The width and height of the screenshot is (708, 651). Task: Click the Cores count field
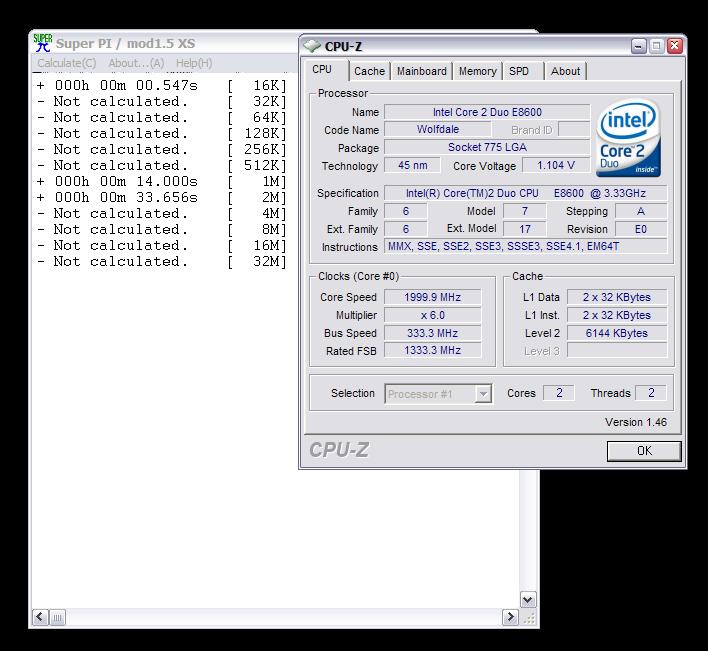559,393
